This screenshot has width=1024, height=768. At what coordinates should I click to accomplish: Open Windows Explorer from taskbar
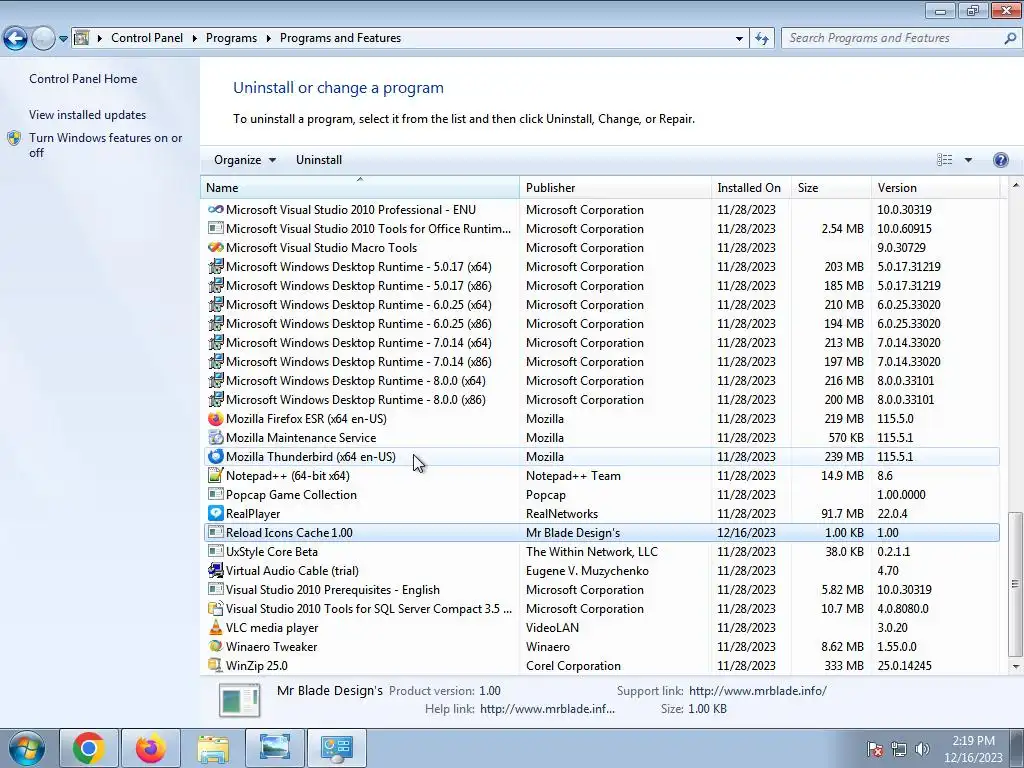pos(213,748)
